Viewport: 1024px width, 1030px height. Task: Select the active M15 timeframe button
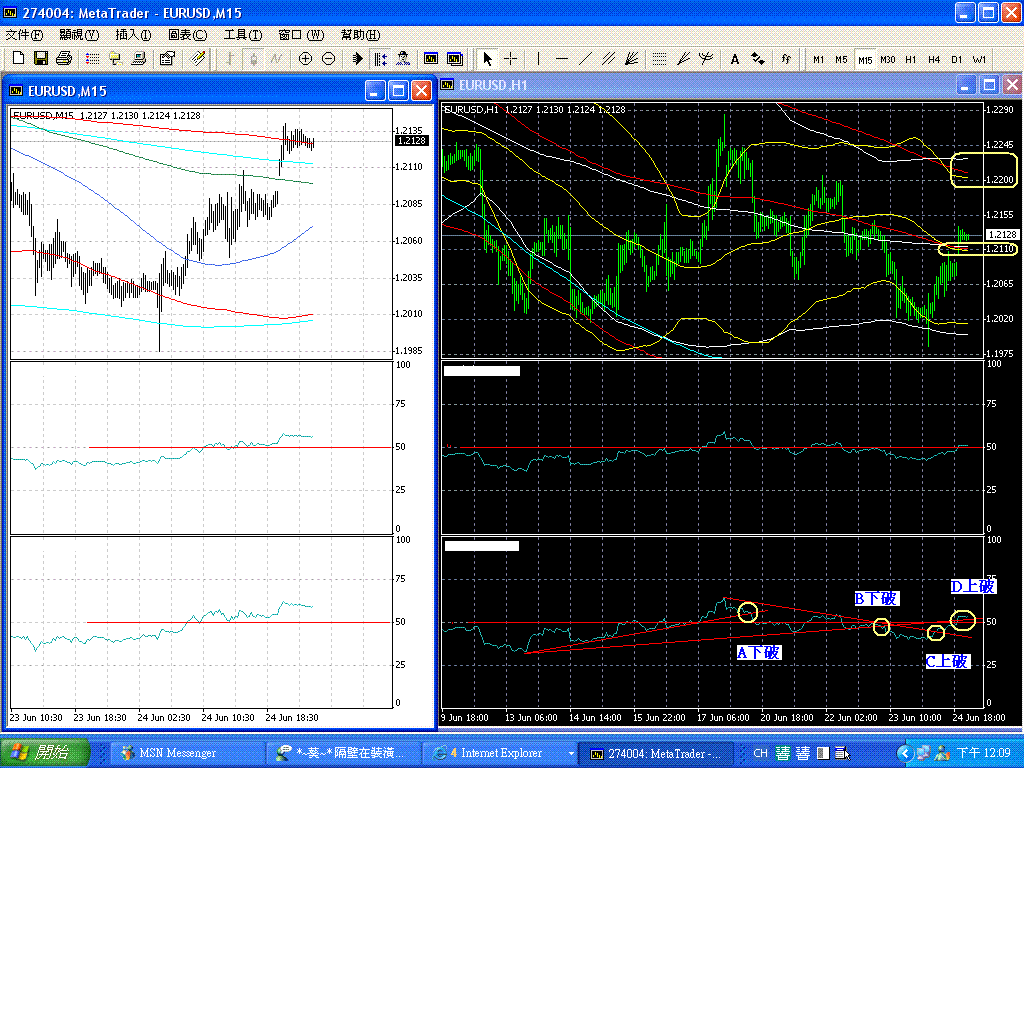tap(865, 59)
